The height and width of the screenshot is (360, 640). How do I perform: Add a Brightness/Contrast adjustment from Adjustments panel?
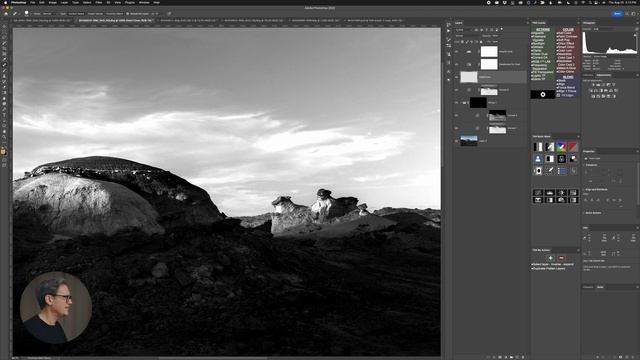[x=593, y=84]
